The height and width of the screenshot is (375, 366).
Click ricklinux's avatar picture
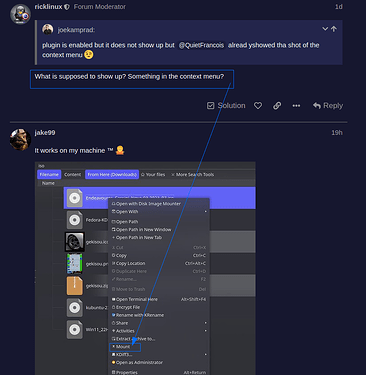(x=20, y=14)
